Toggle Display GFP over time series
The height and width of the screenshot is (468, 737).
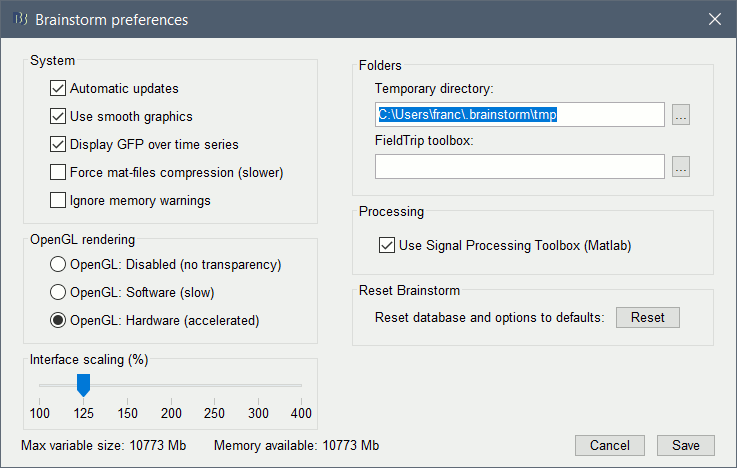pyautogui.click(x=58, y=145)
